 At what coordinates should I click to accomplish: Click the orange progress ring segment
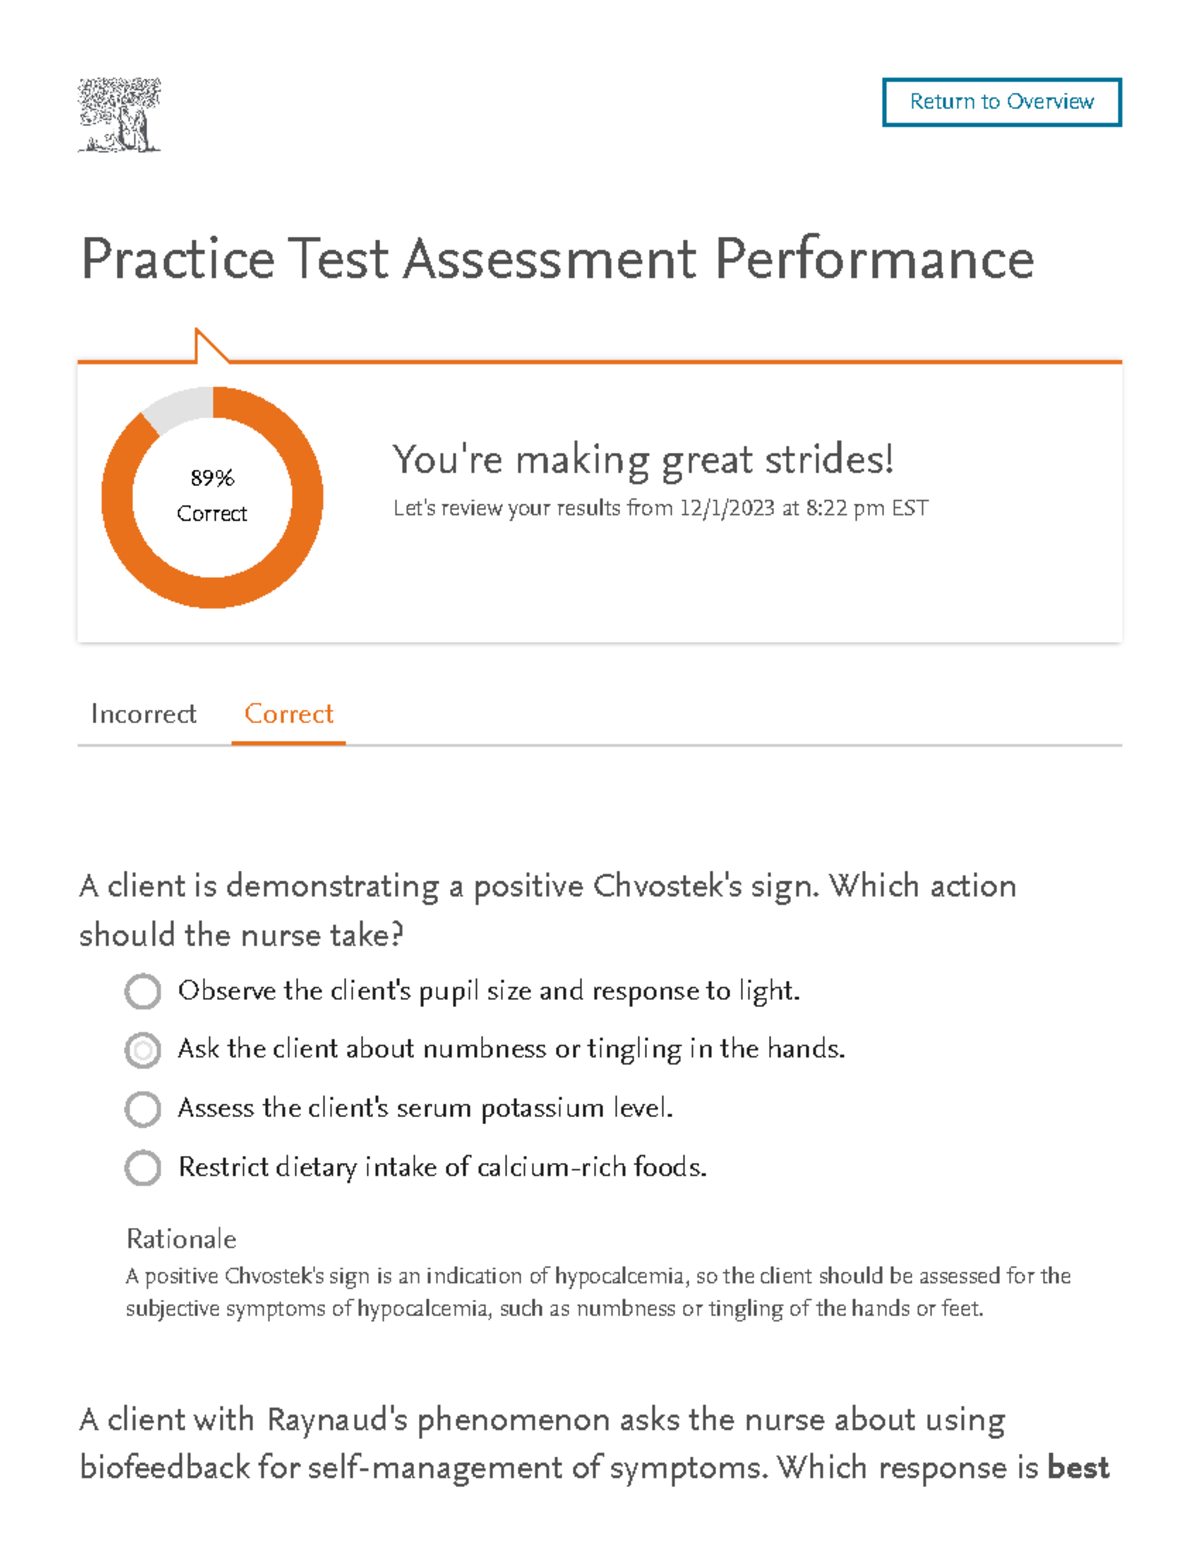[x=212, y=592]
